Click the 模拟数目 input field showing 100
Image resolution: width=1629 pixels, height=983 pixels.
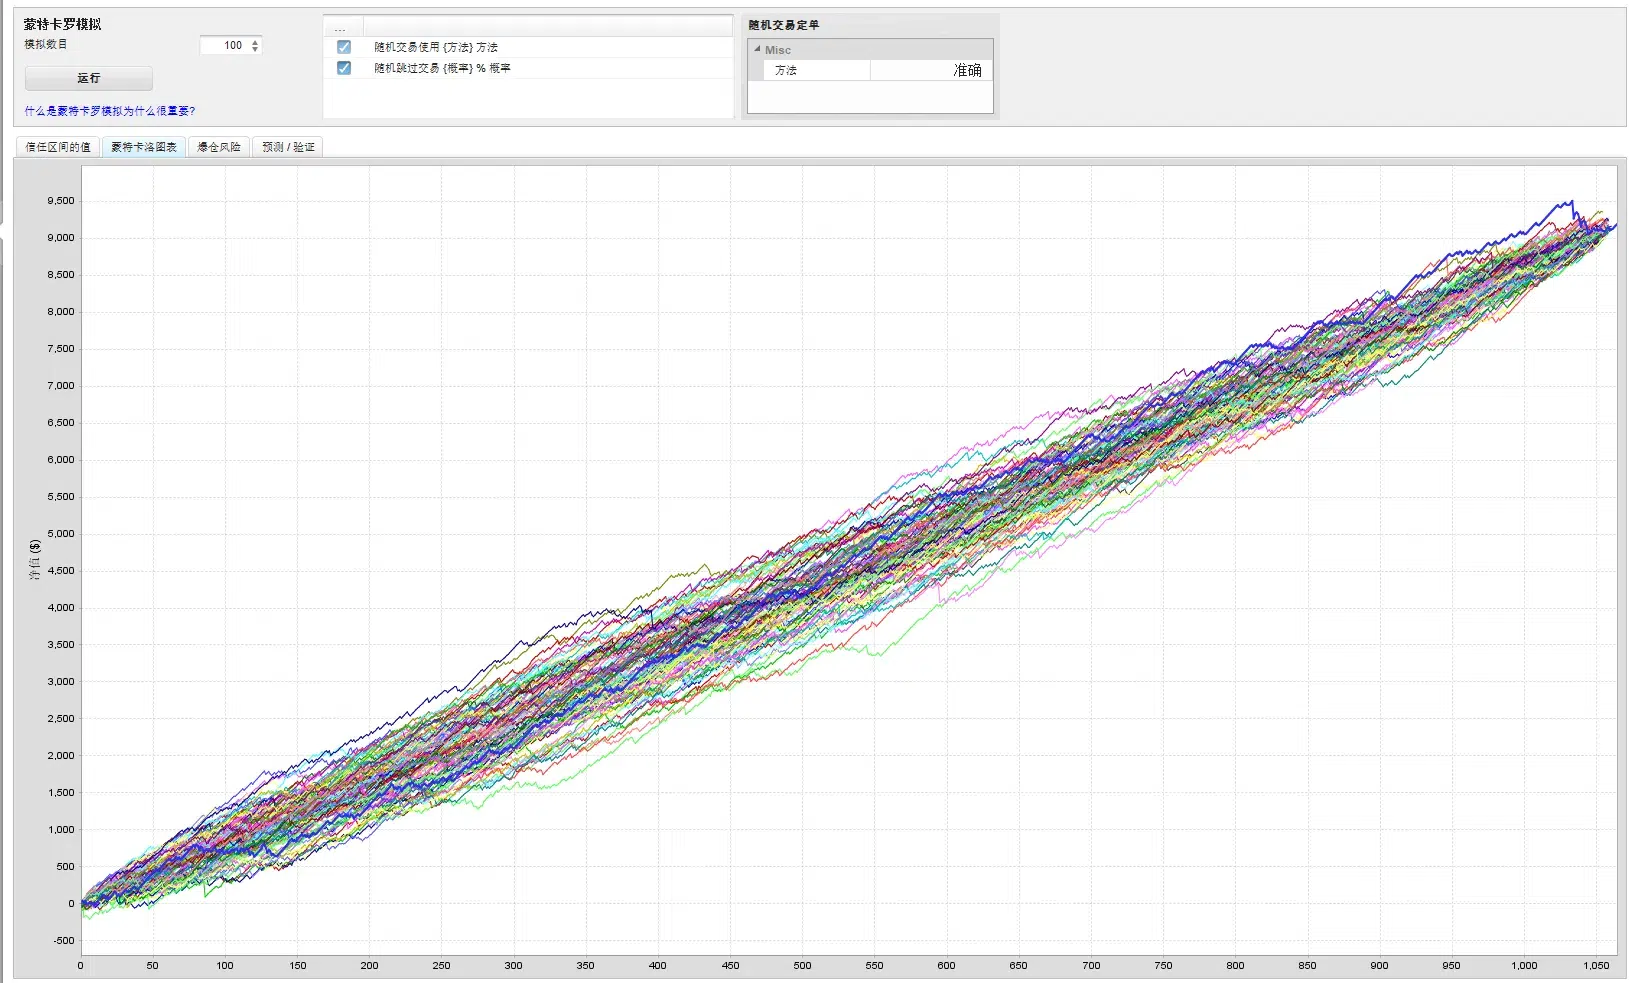[224, 45]
